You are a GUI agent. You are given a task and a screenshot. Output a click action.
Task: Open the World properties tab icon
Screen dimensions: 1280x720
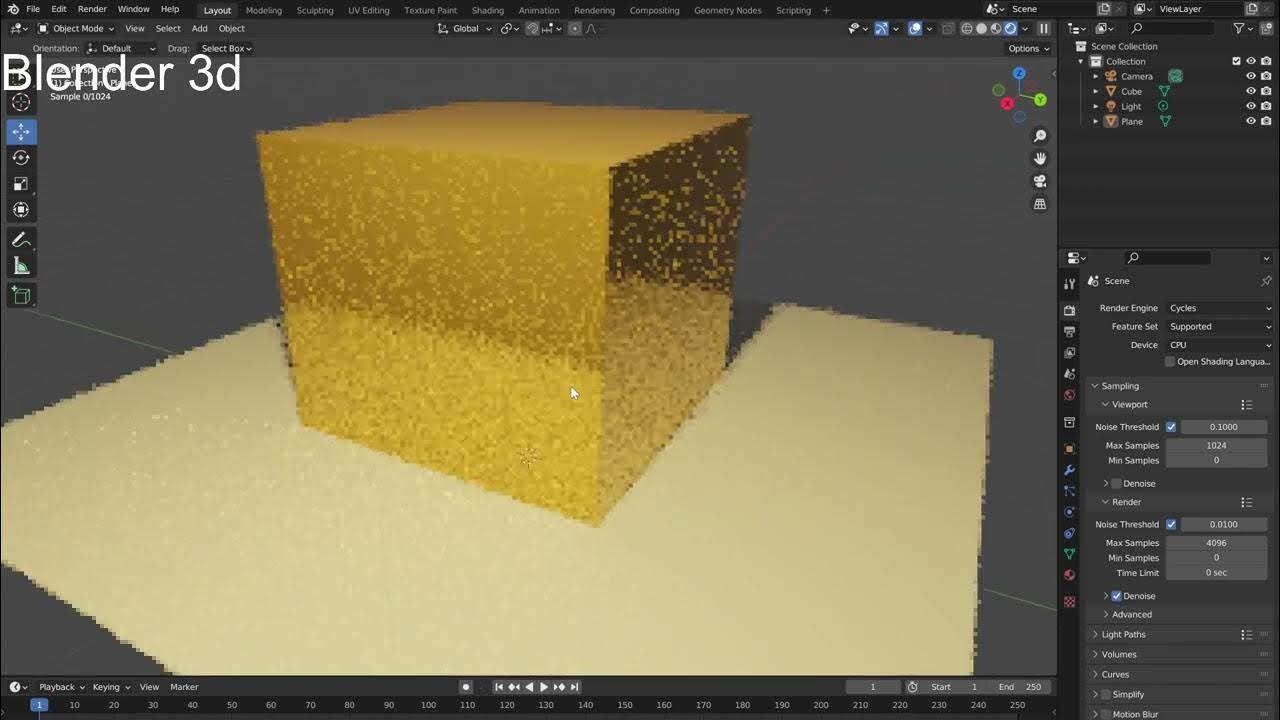click(1069, 395)
